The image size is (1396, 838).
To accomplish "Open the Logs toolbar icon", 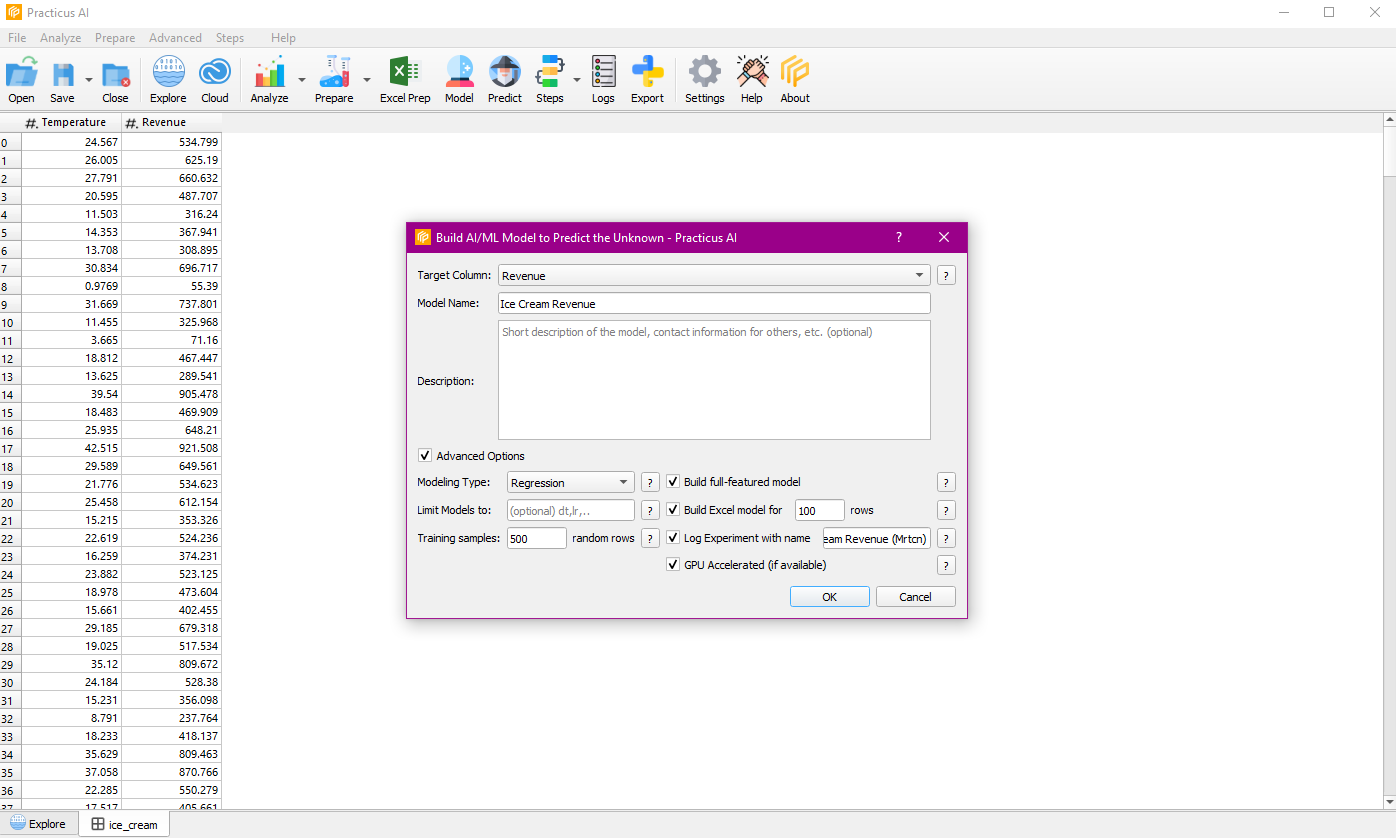I will [x=603, y=79].
